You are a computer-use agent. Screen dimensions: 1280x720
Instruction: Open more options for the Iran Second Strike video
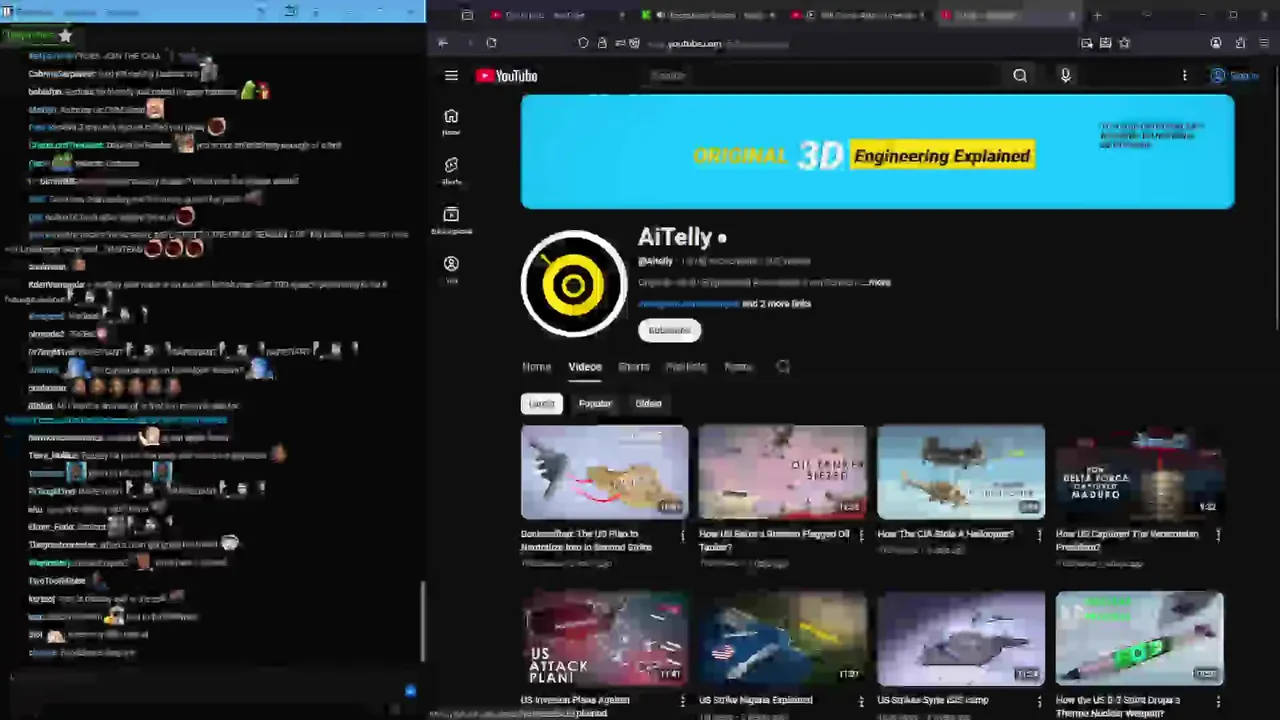[683, 536]
